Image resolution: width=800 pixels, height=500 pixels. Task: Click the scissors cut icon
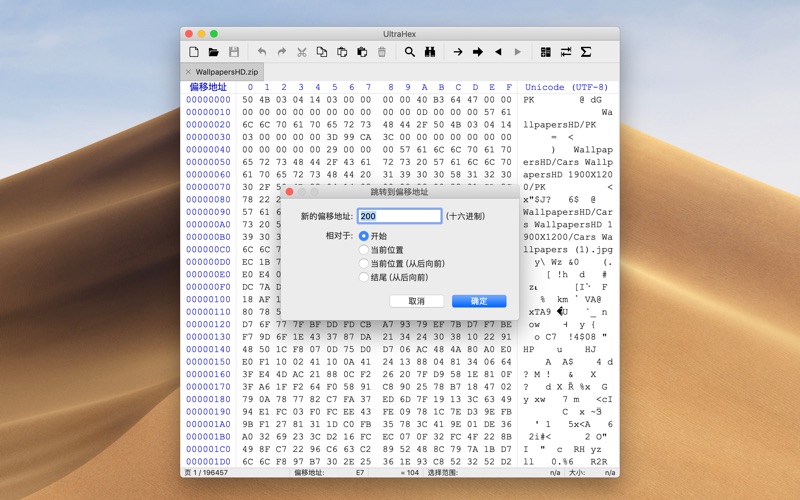tap(302, 52)
